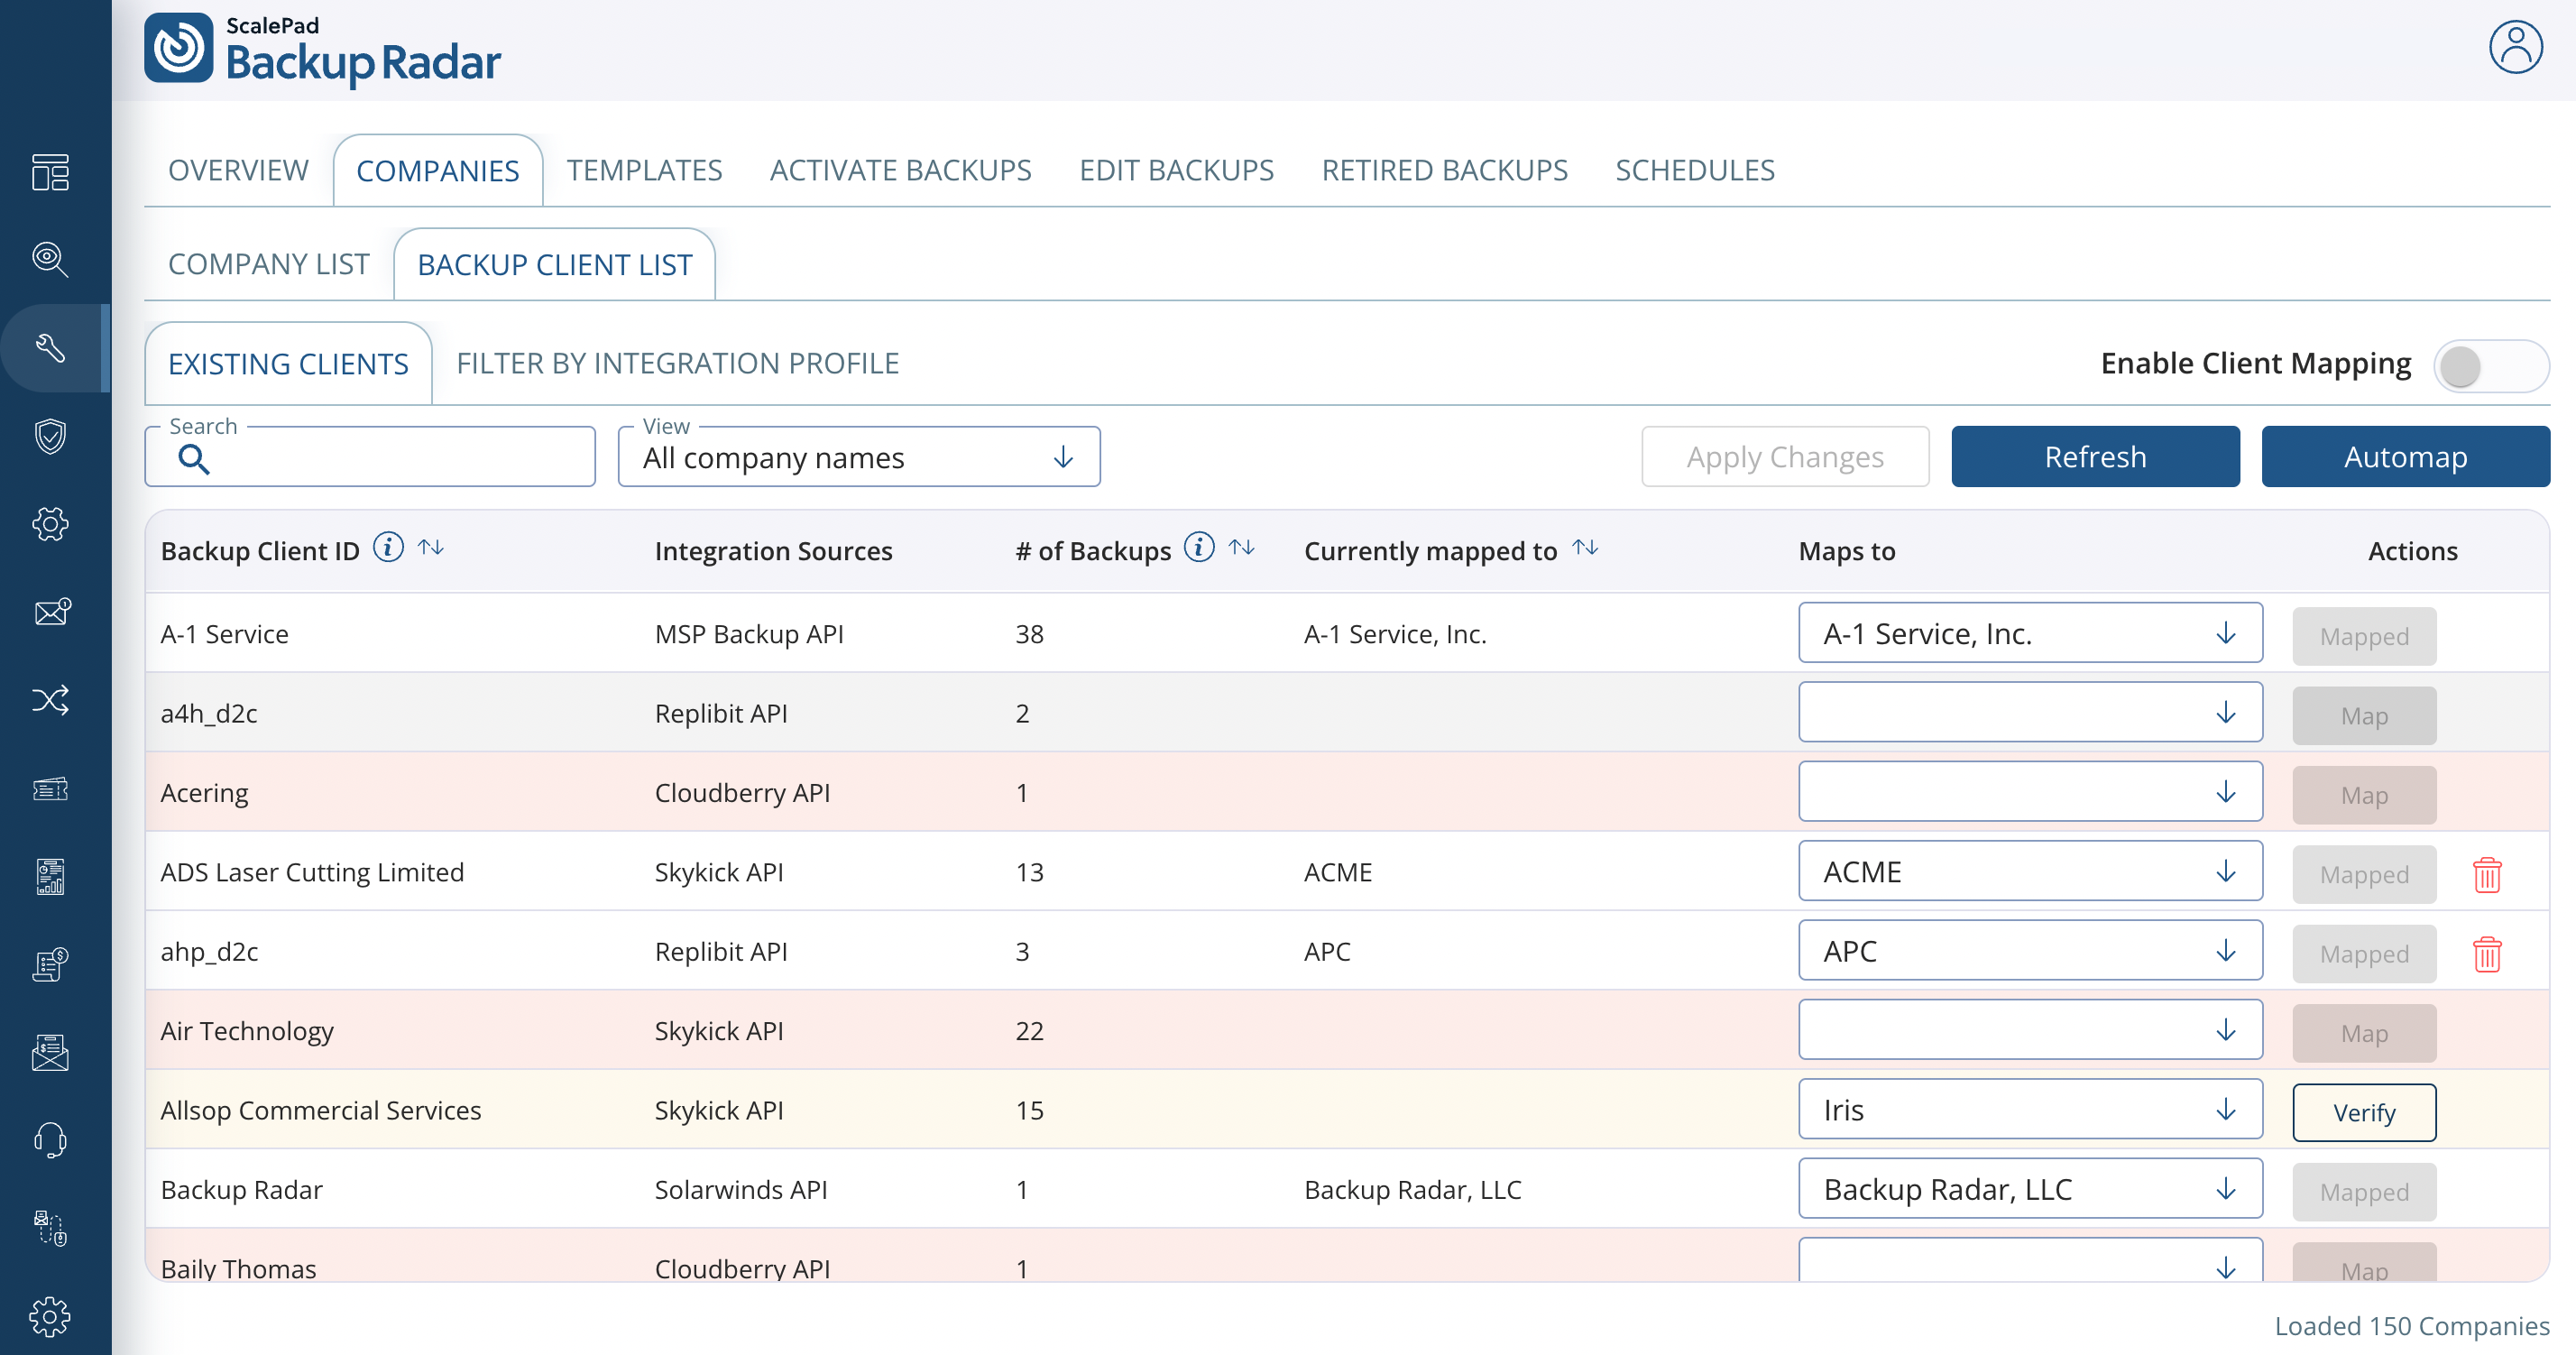Switch to the Templates tab
The width and height of the screenshot is (2576, 1355).
click(x=644, y=170)
